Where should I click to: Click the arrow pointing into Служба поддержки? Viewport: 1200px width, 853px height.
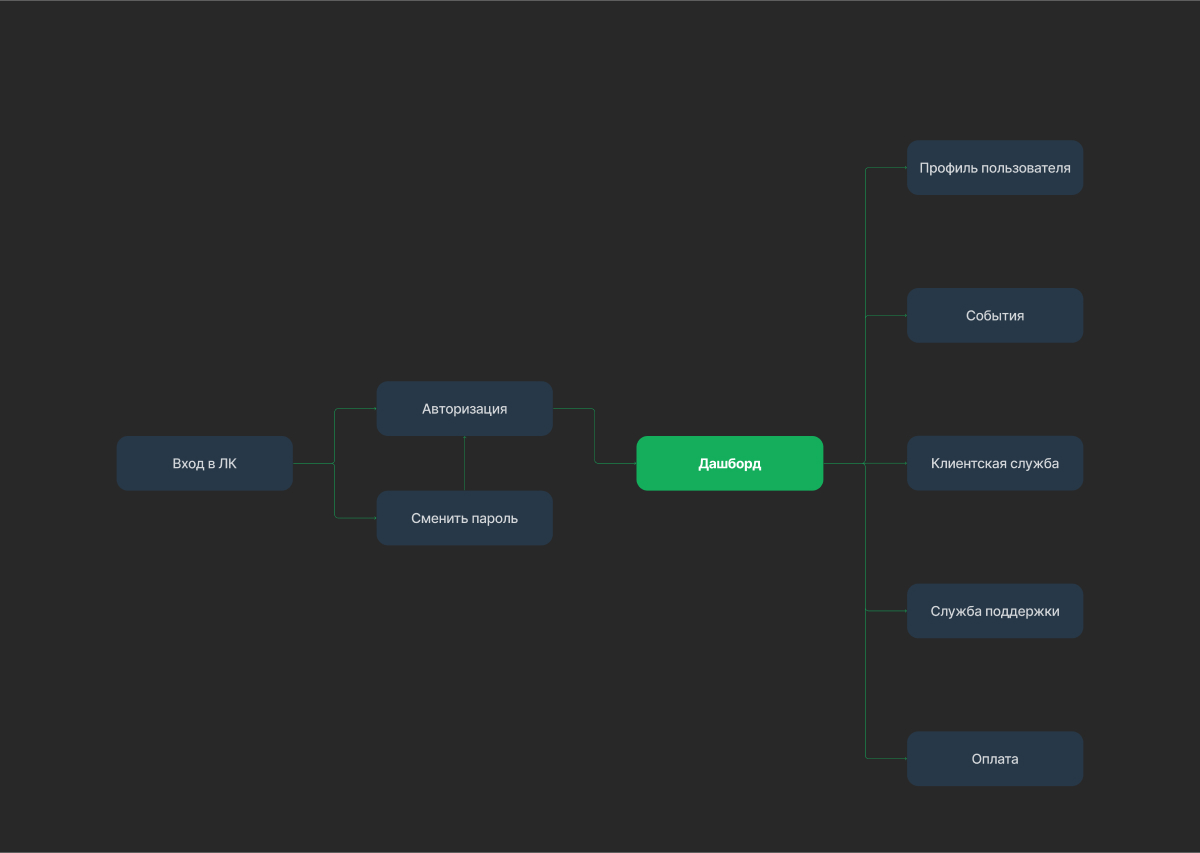point(886,611)
